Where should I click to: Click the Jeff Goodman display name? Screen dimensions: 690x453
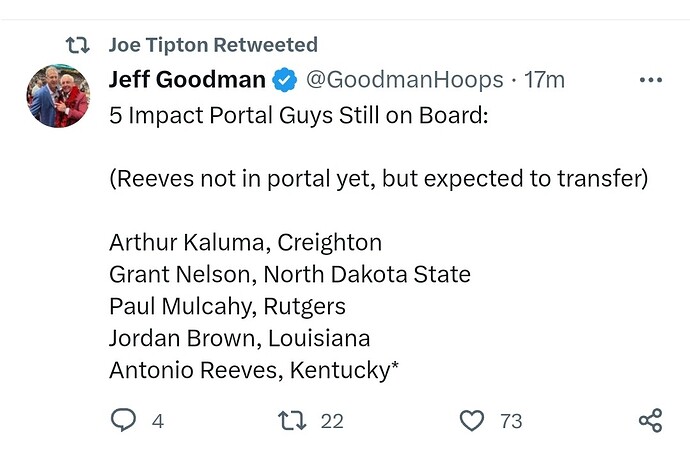coord(187,79)
